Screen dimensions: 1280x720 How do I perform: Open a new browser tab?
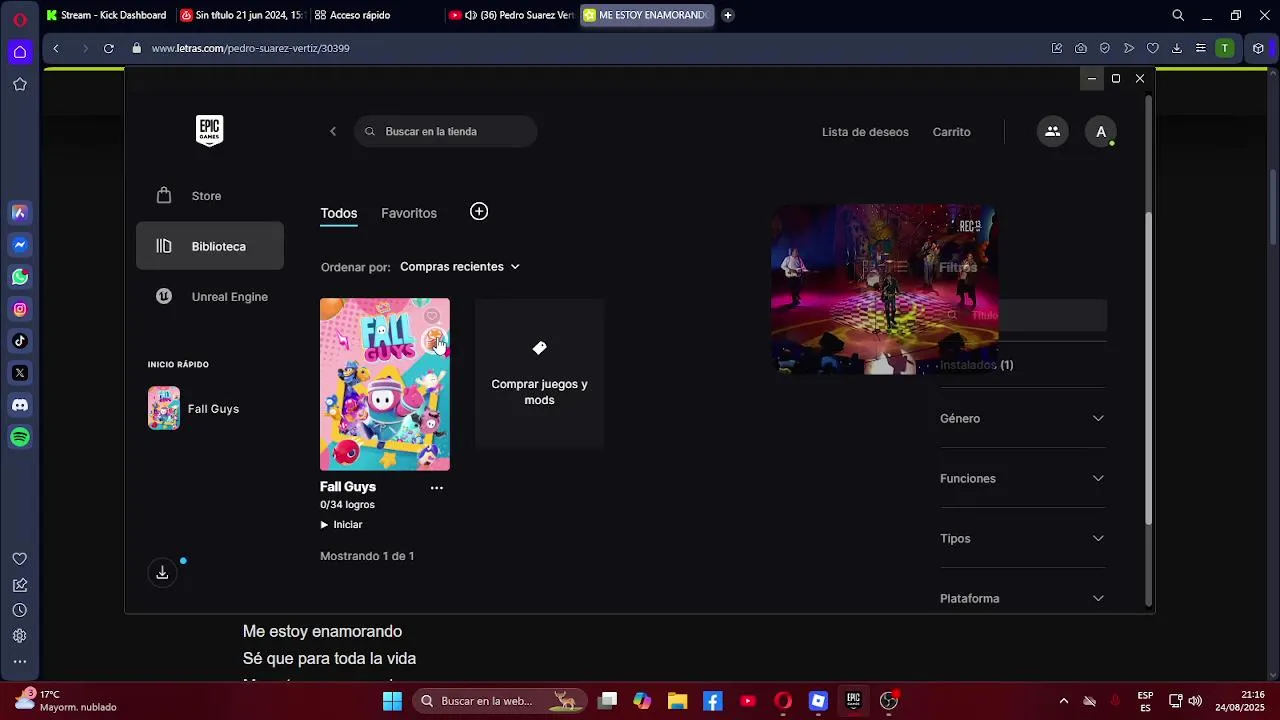point(728,15)
